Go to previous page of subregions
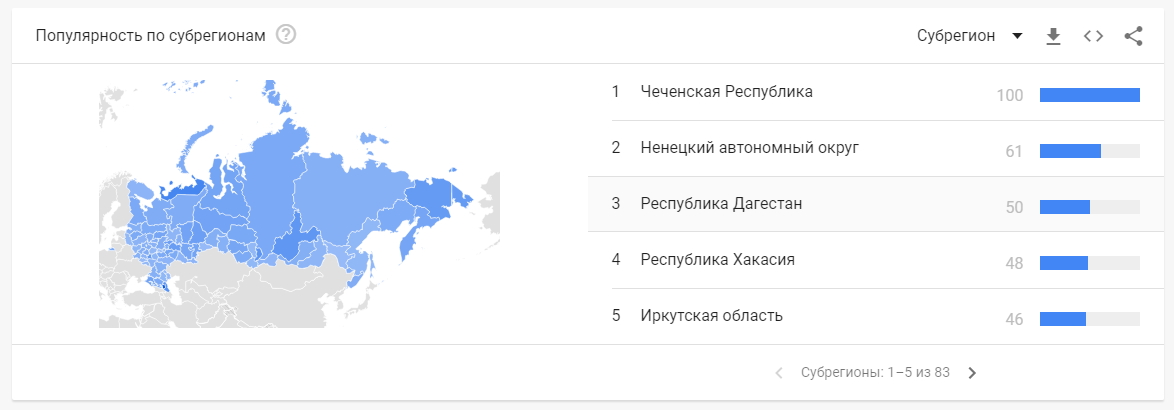 pos(779,373)
